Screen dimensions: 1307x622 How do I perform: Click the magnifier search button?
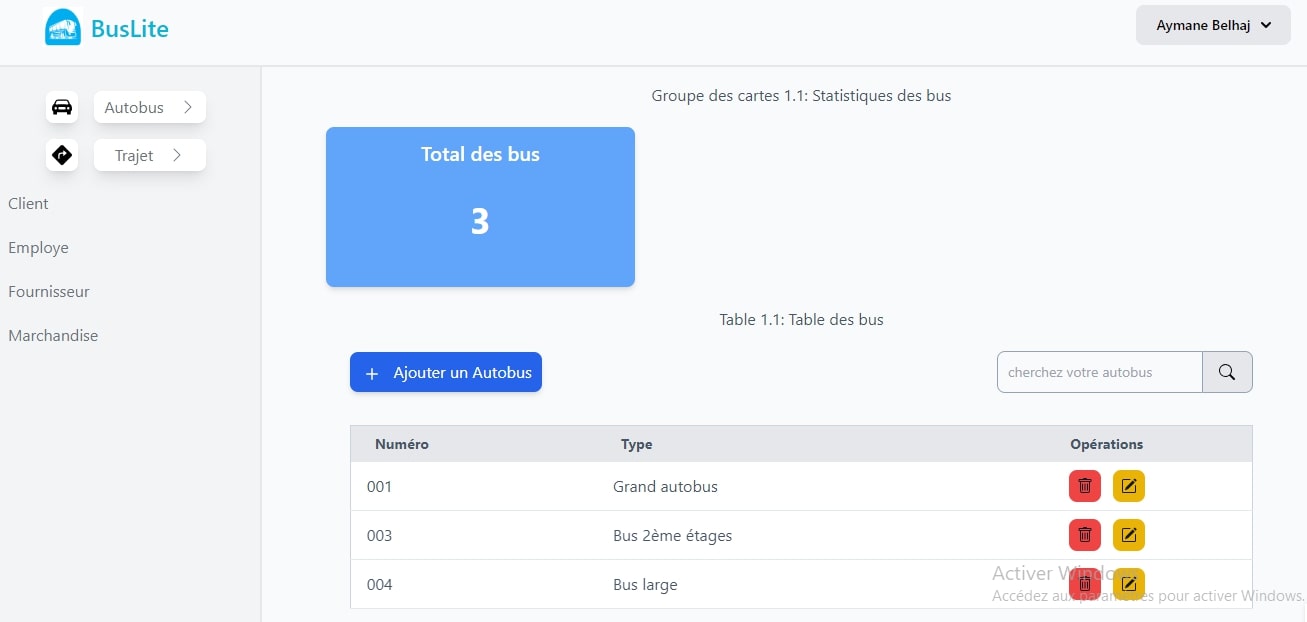(x=1227, y=372)
